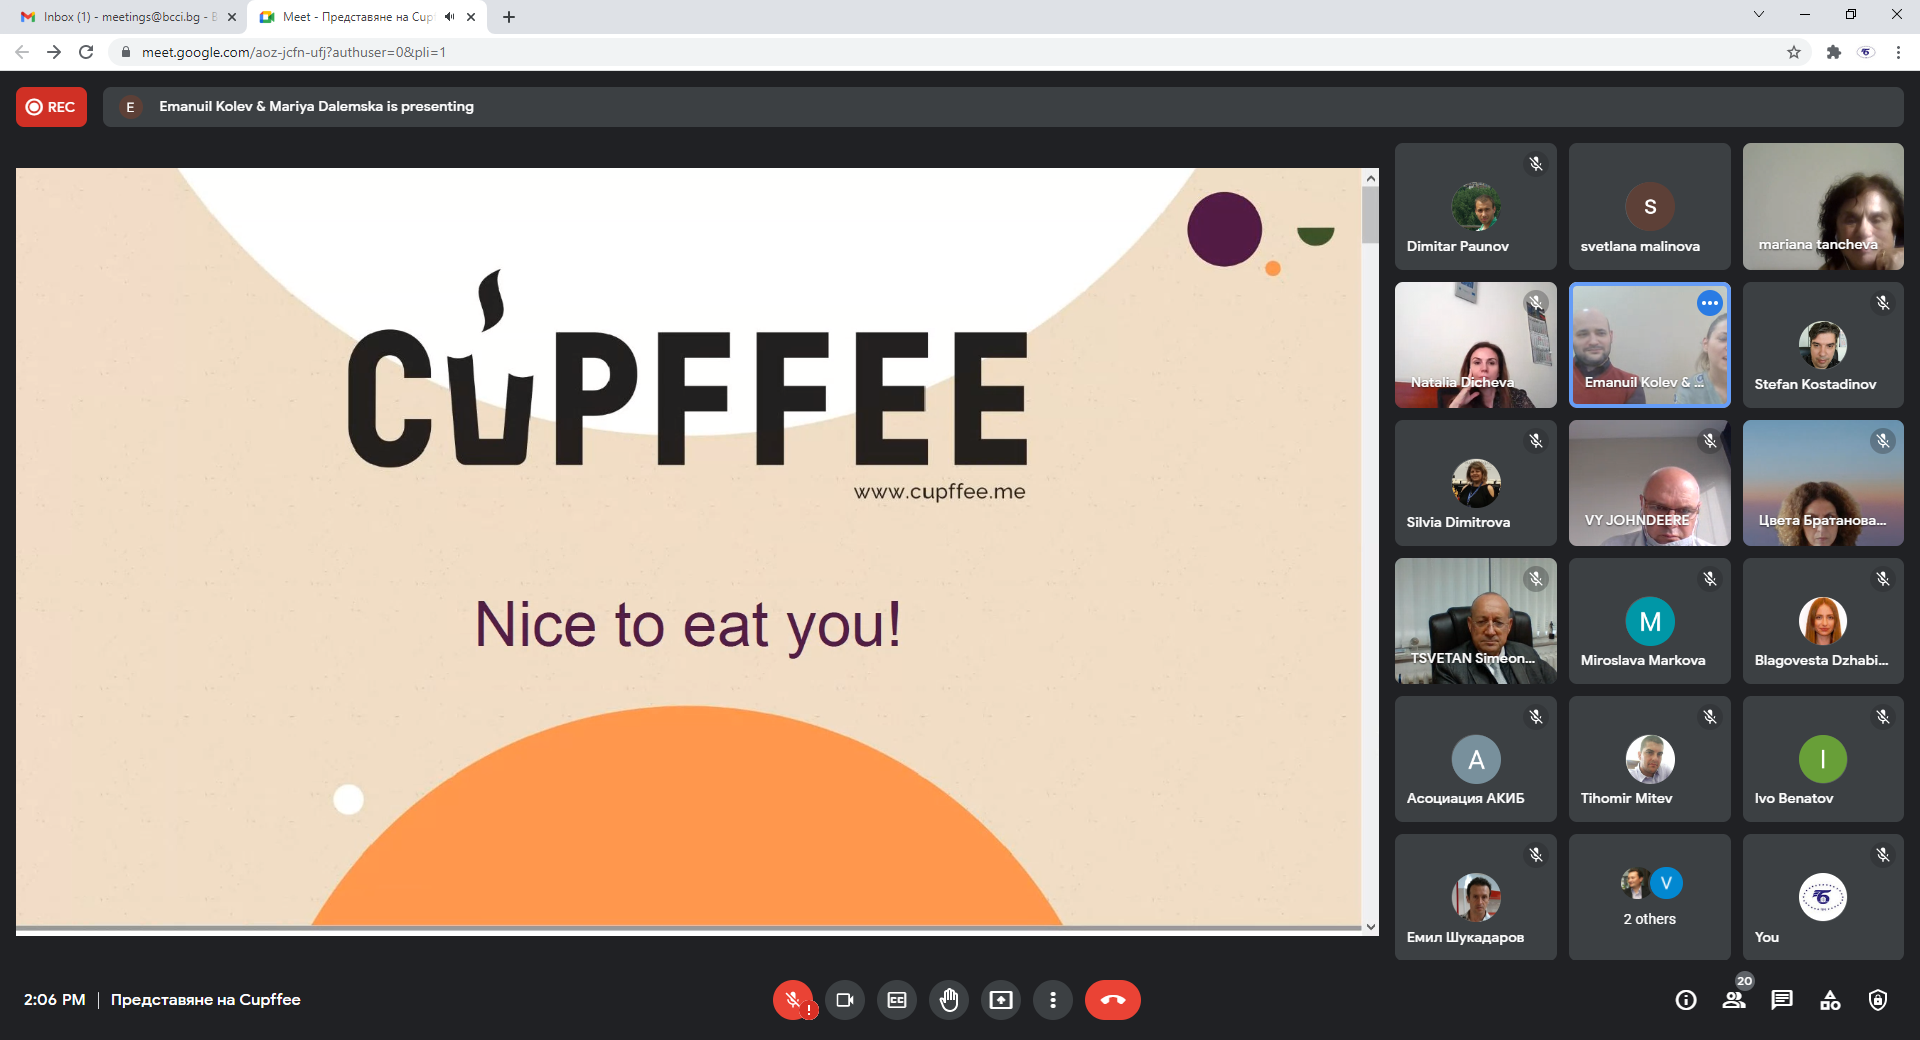Select Miroslava Markova's tile
The image size is (1920, 1040).
[x=1650, y=621]
